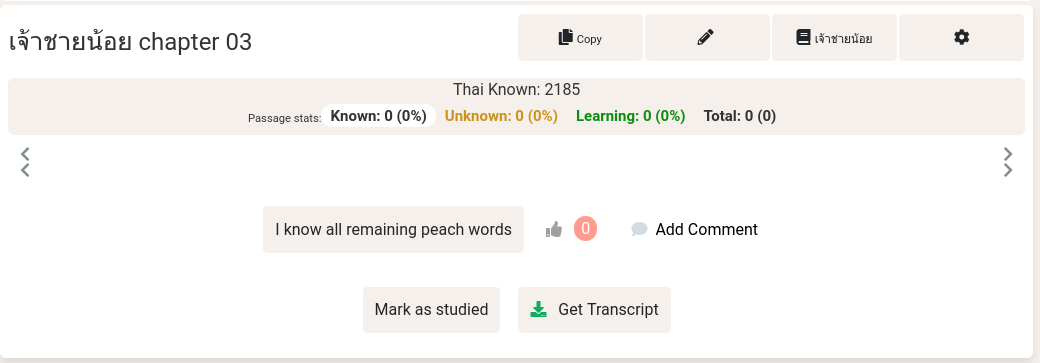The width and height of the screenshot is (1040, 363).
Task: Click I know all remaining peach words
Action: pyautogui.click(x=393, y=230)
